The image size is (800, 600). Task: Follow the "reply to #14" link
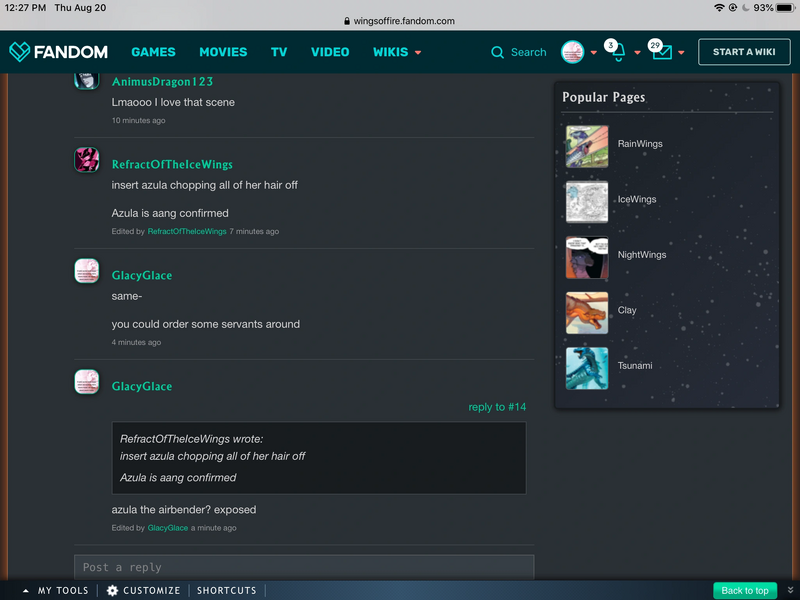point(497,407)
